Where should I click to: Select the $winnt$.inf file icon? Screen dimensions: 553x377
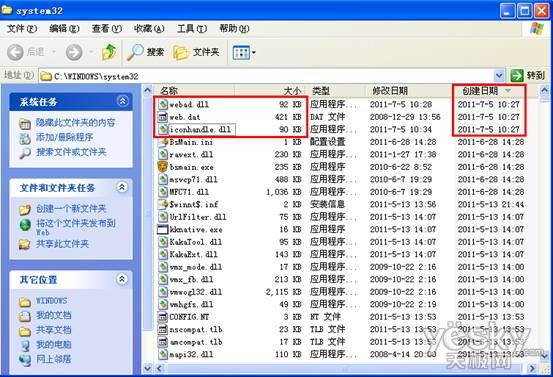pyautogui.click(x=163, y=204)
